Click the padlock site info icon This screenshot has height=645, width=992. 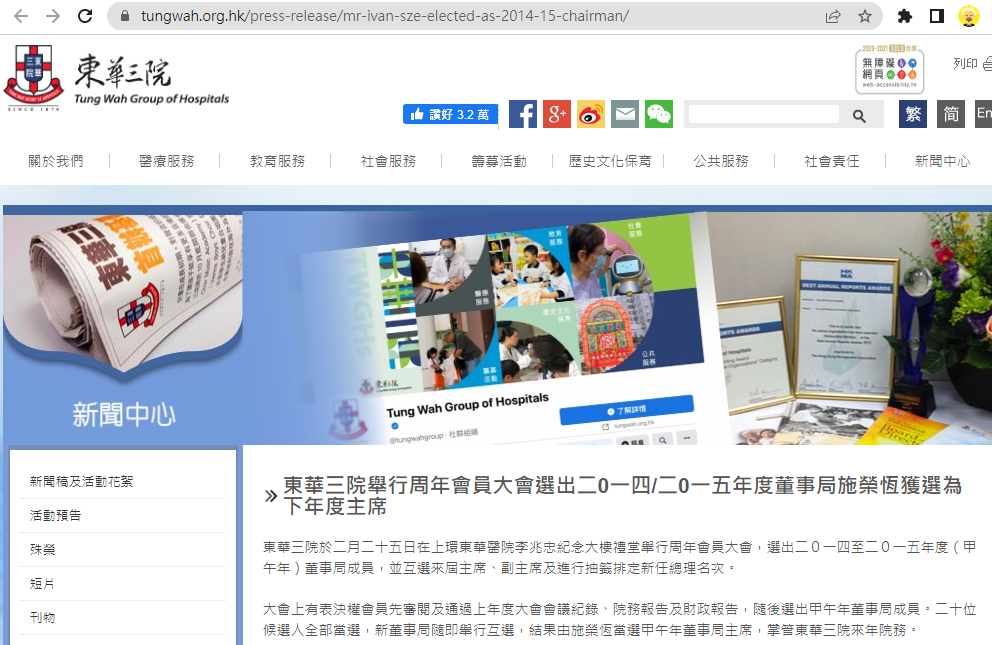125,16
